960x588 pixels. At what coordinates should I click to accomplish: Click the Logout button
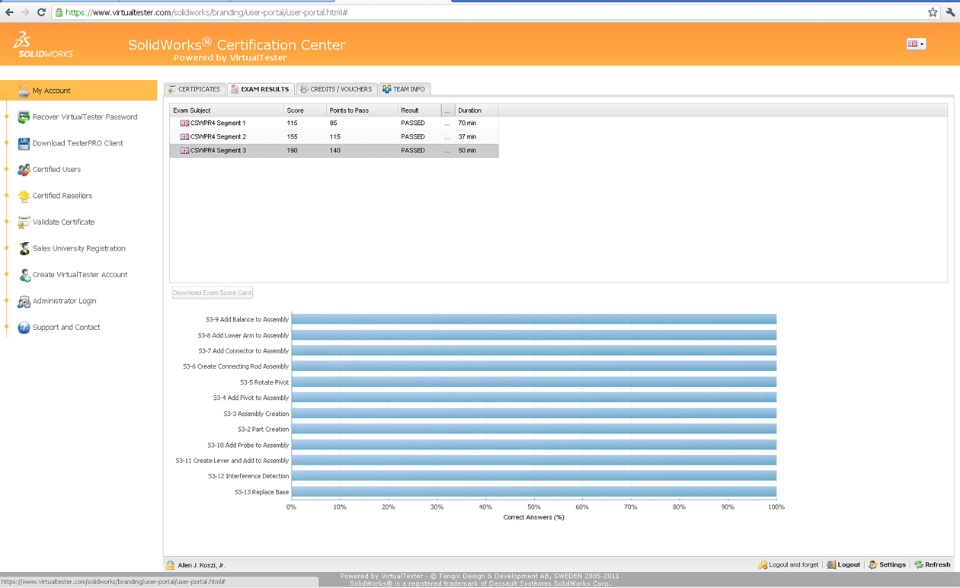click(x=843, y=565)
